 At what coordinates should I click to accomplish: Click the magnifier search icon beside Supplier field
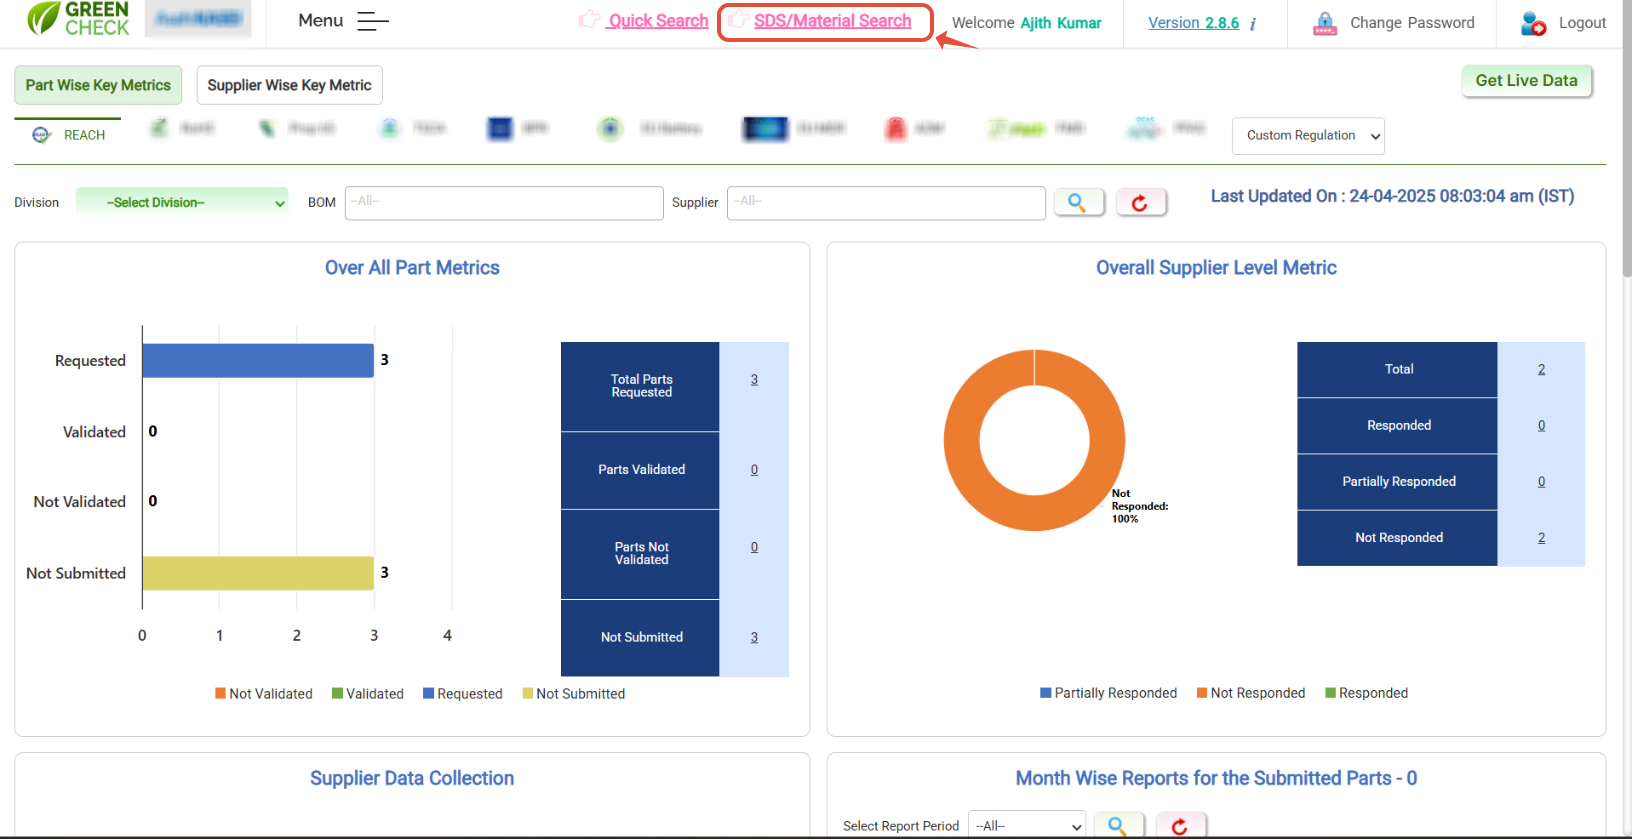(x=1078, y=203)
